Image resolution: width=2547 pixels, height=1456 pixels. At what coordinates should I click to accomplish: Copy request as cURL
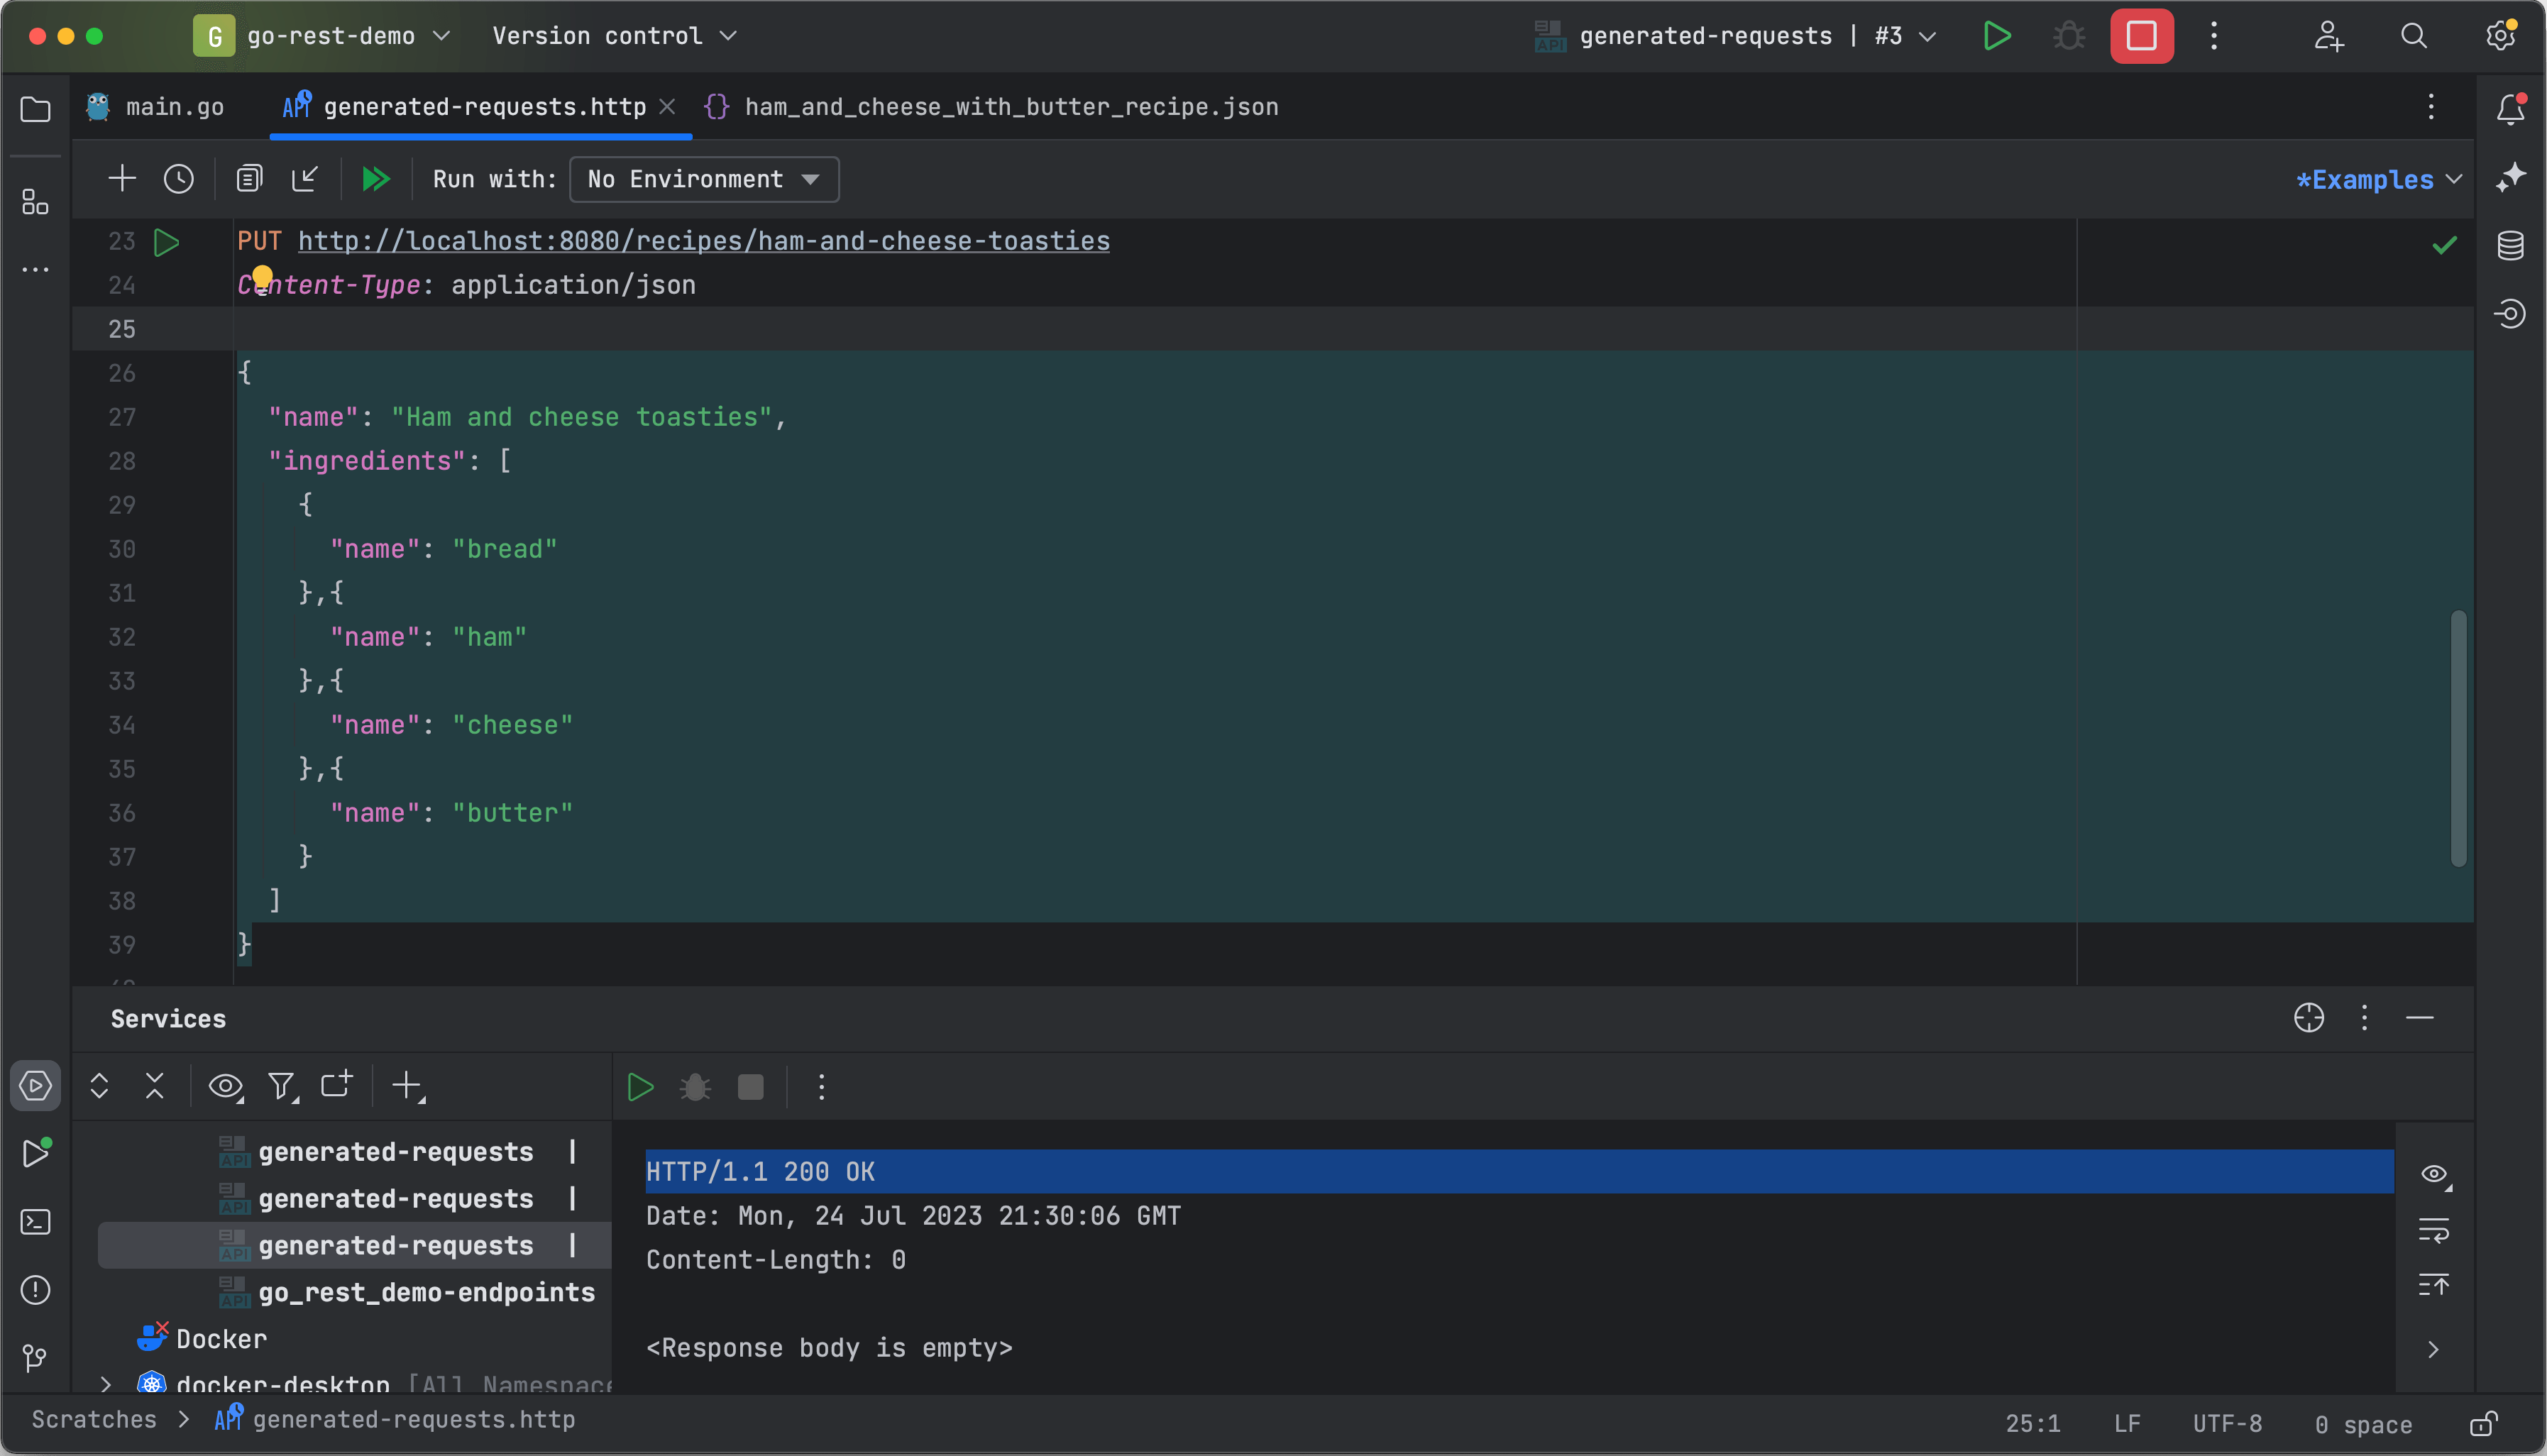click(x=249, y=178)
